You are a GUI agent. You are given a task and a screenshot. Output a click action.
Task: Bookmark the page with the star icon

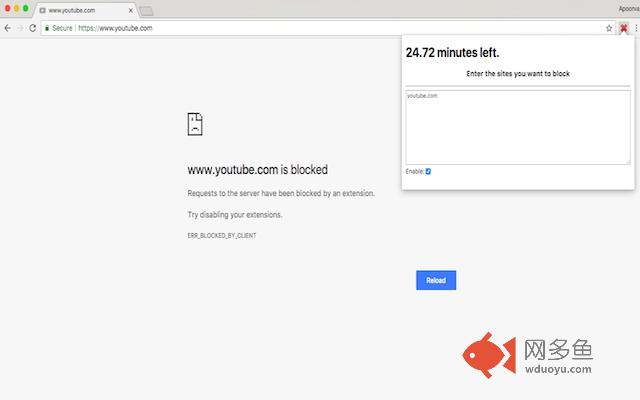pyautogui.click(x=609, y=28)
